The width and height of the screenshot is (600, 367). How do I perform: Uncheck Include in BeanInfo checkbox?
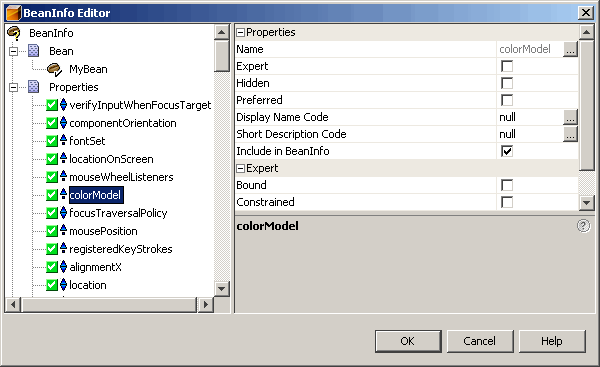pyautogui.click(x=507, y=151)
